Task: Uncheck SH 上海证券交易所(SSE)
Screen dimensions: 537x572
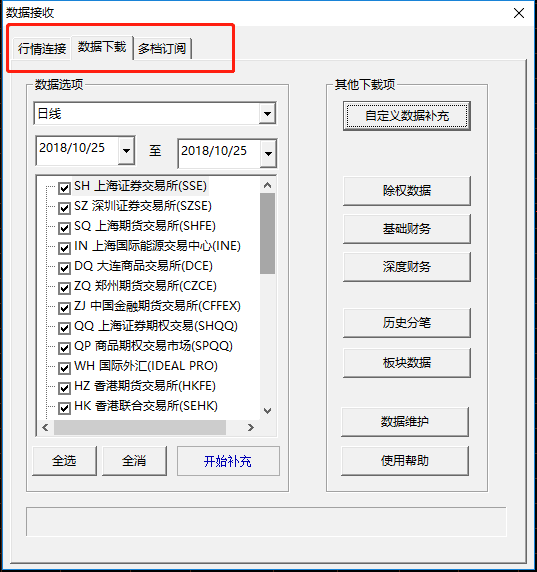Action: pyautogui.click(x=64, y=188)
